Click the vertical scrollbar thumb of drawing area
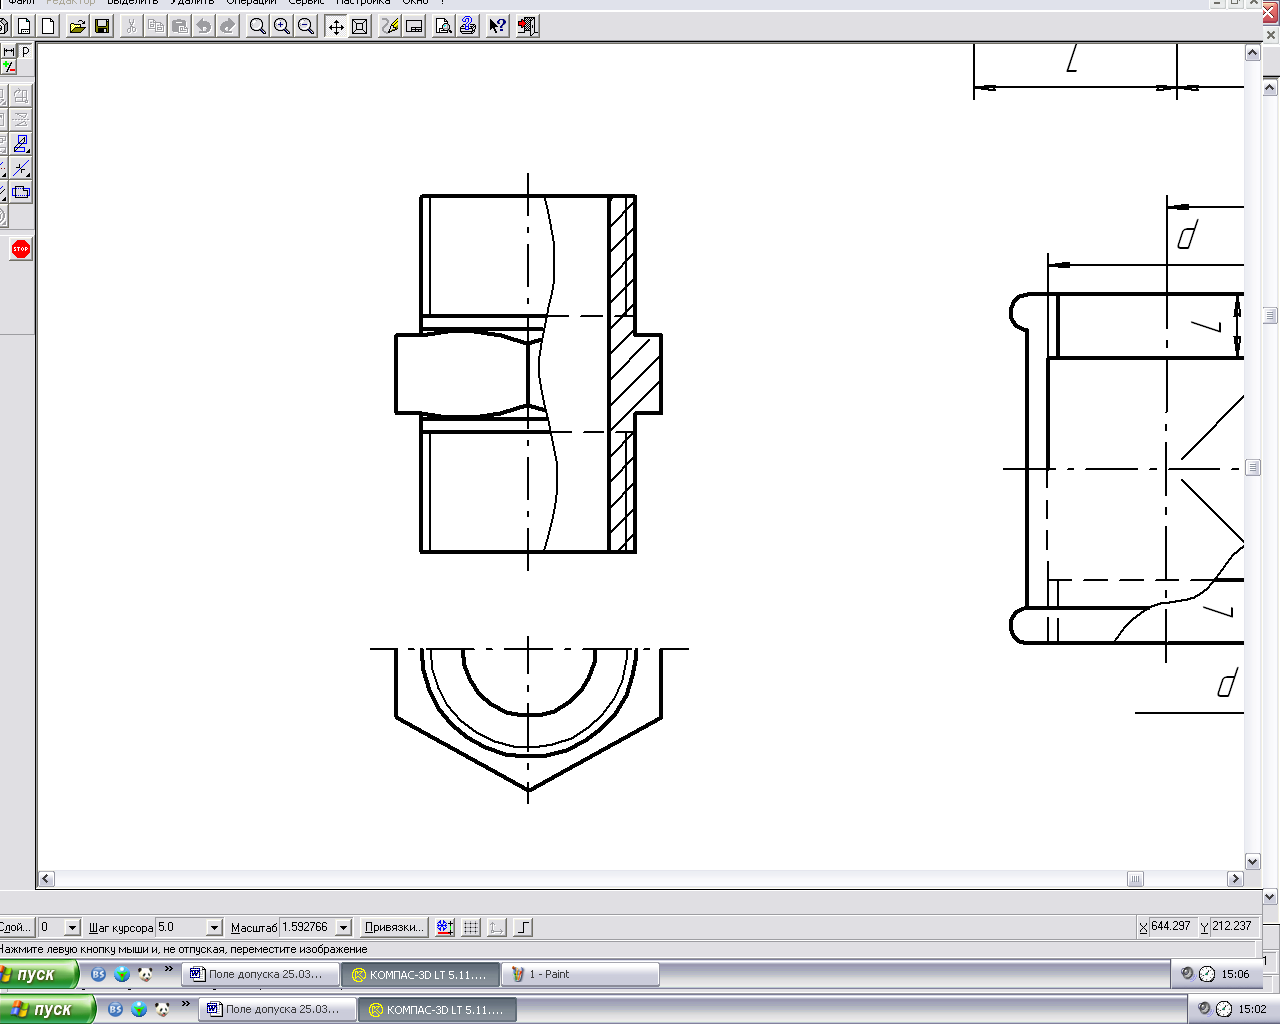Viewport: 1280px width, 1024px height. [1253, 467]
